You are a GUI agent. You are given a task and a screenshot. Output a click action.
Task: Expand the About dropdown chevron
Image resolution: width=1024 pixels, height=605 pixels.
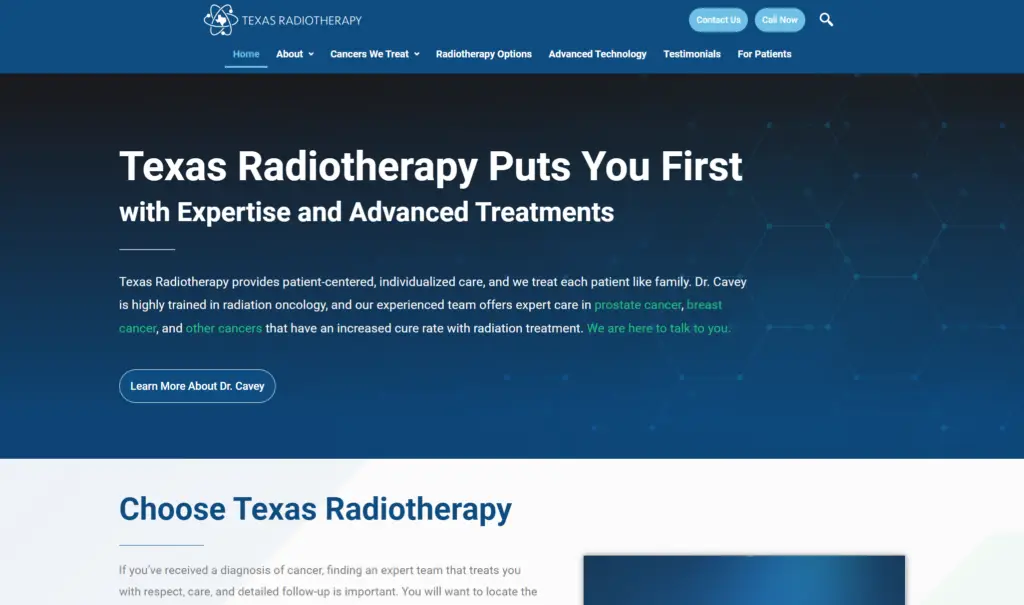point(311,54)
